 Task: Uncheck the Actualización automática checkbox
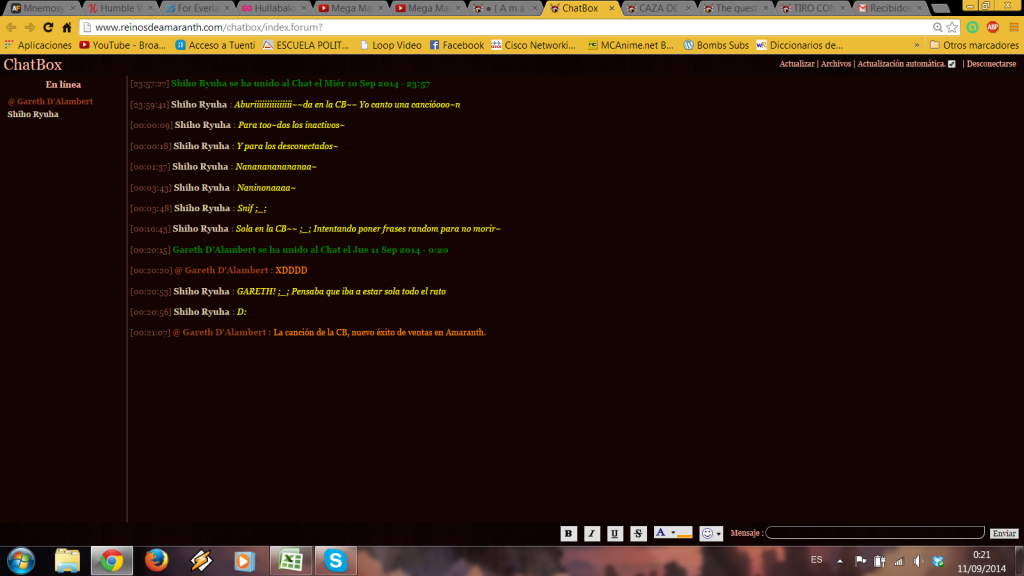(951, 64)
